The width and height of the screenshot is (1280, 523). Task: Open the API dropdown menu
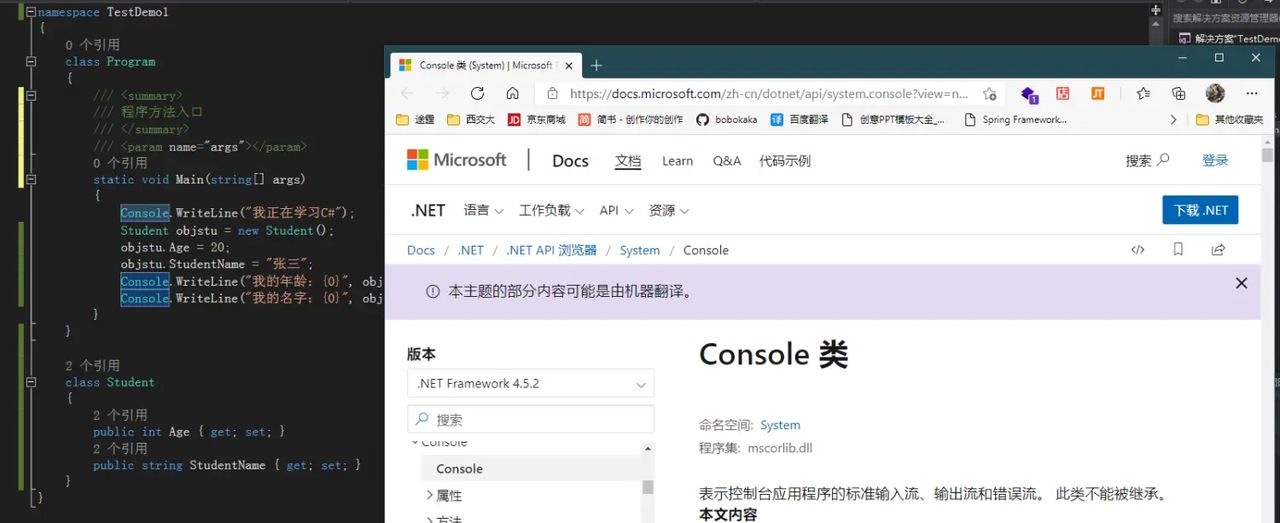coord(617,210)
